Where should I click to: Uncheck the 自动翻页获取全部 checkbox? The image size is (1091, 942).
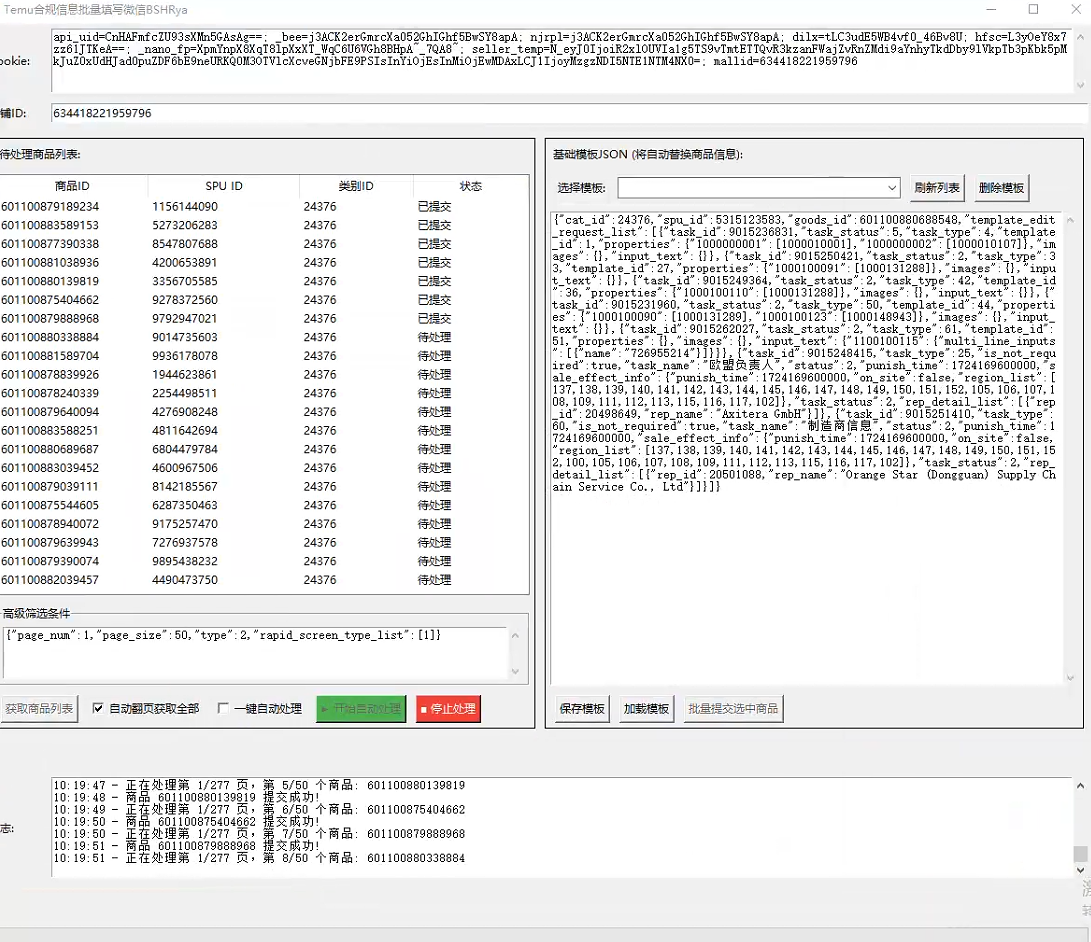pyautogui.click(x=98, y=709)
